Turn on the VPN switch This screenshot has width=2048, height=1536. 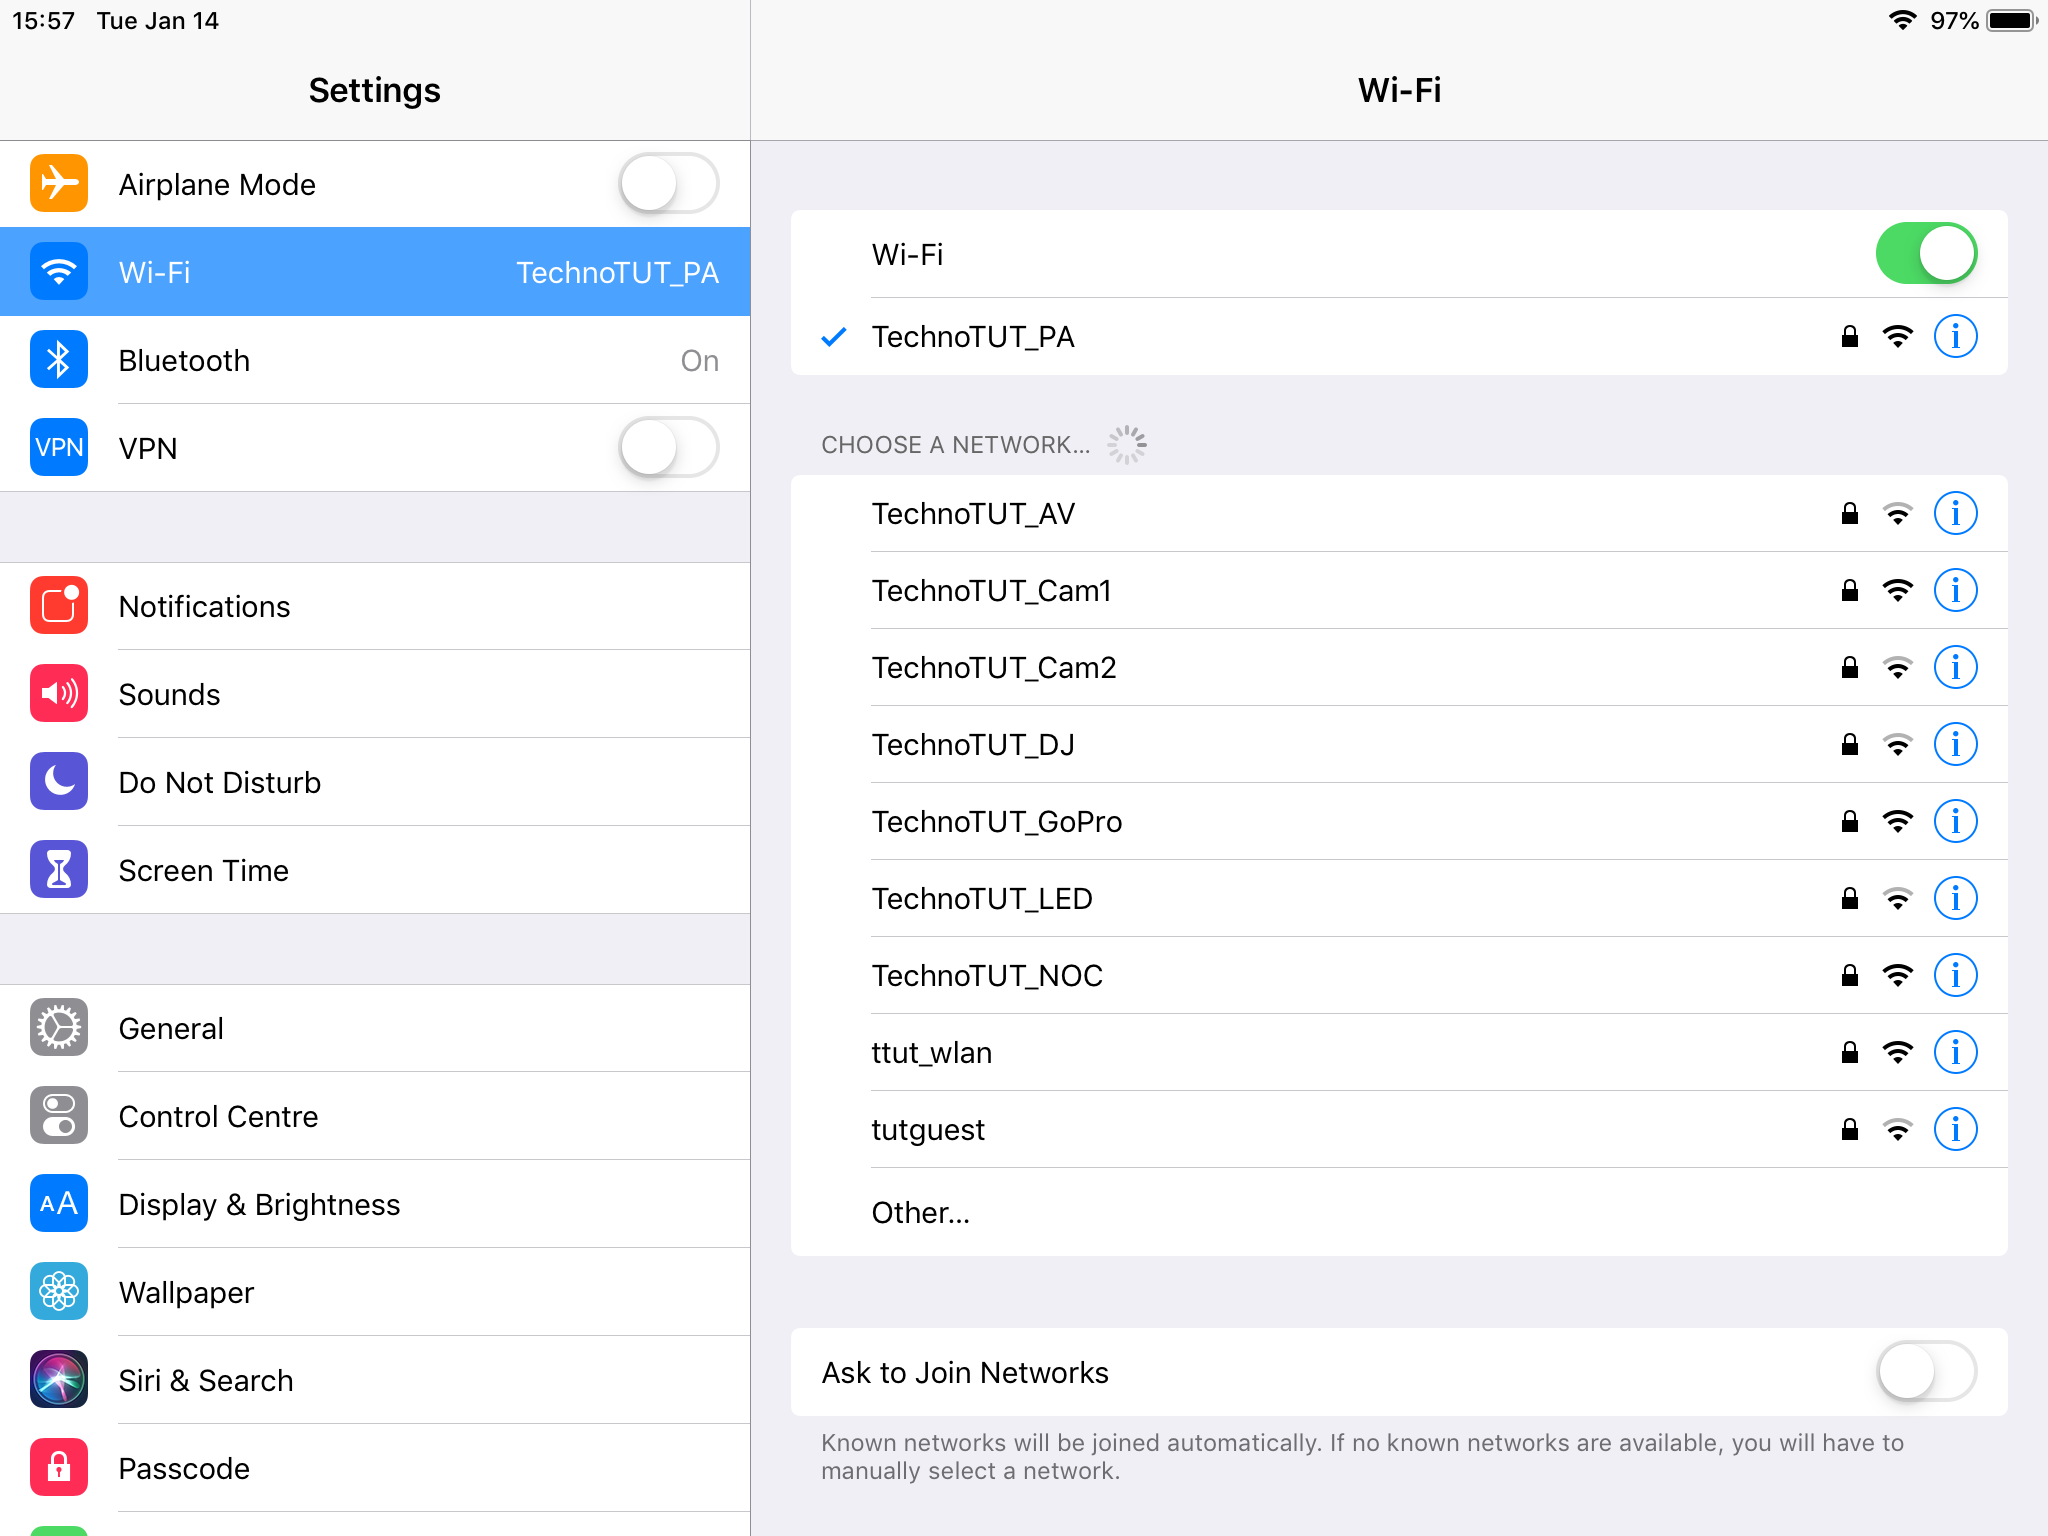[x=668, y=448]
